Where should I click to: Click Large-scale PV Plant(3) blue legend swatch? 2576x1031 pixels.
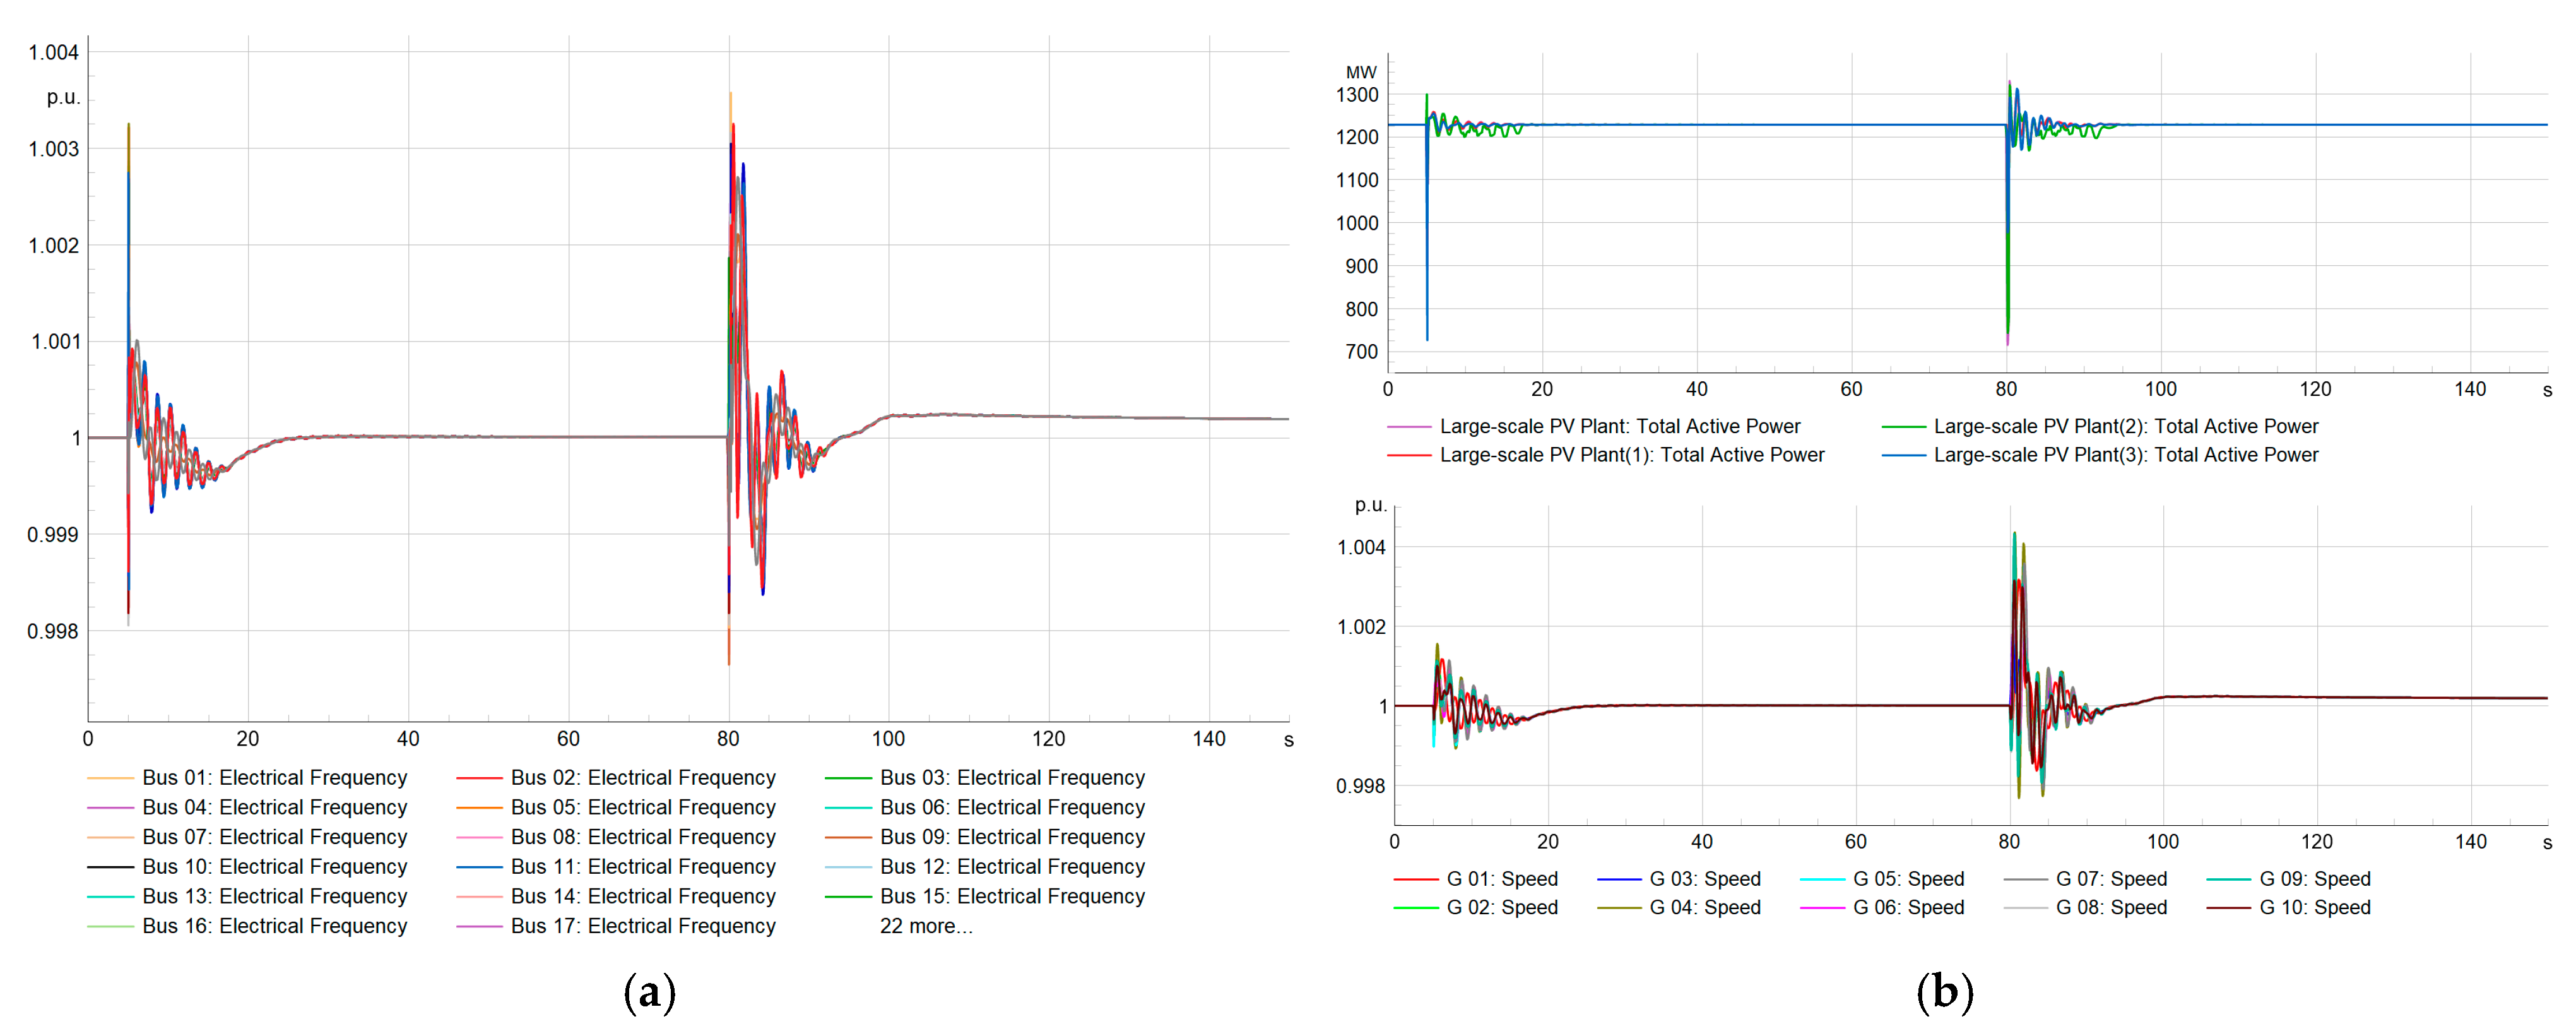point(1903,456)
